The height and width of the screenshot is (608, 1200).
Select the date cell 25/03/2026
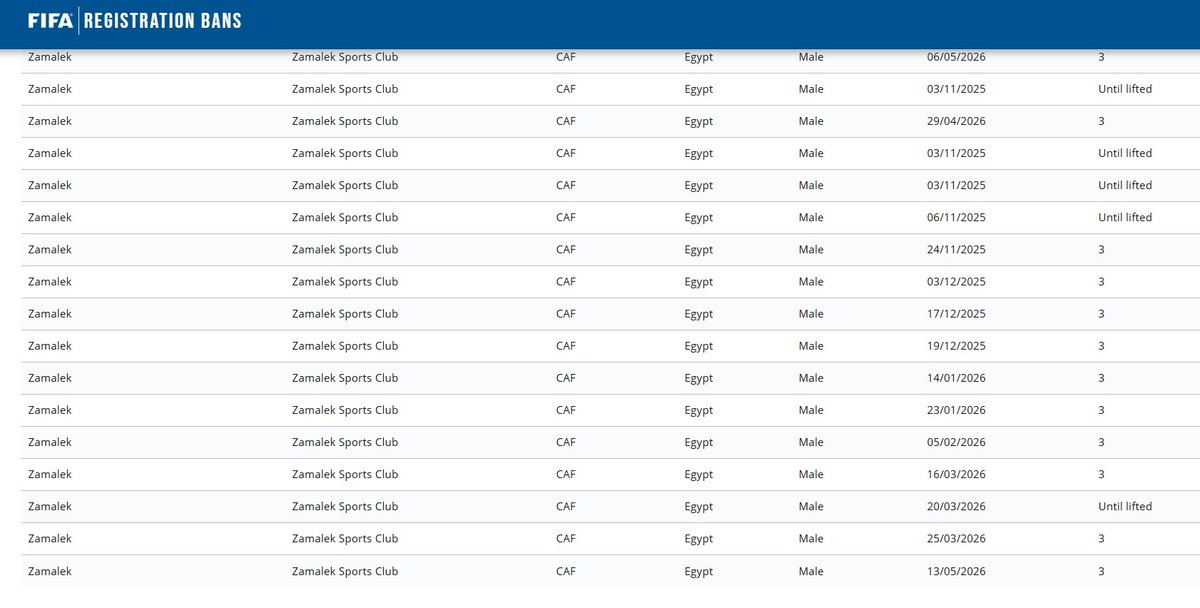pos(956,538)
